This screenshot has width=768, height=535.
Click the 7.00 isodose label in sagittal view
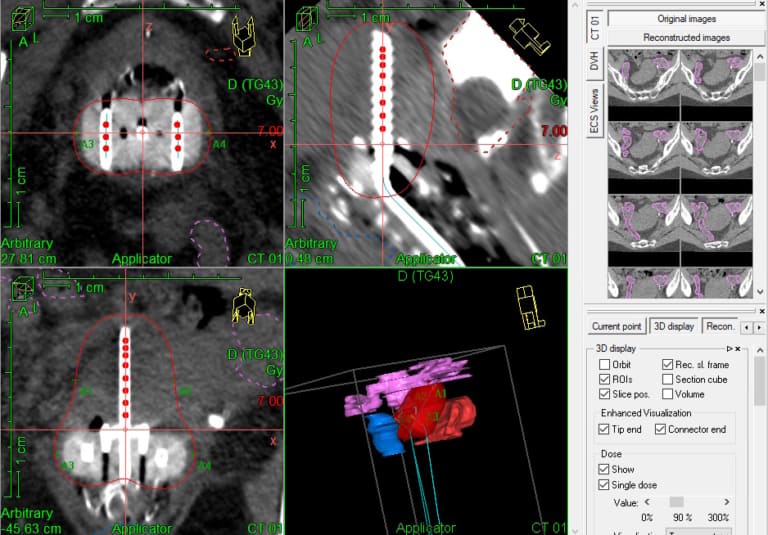click(x=554, y=131)
